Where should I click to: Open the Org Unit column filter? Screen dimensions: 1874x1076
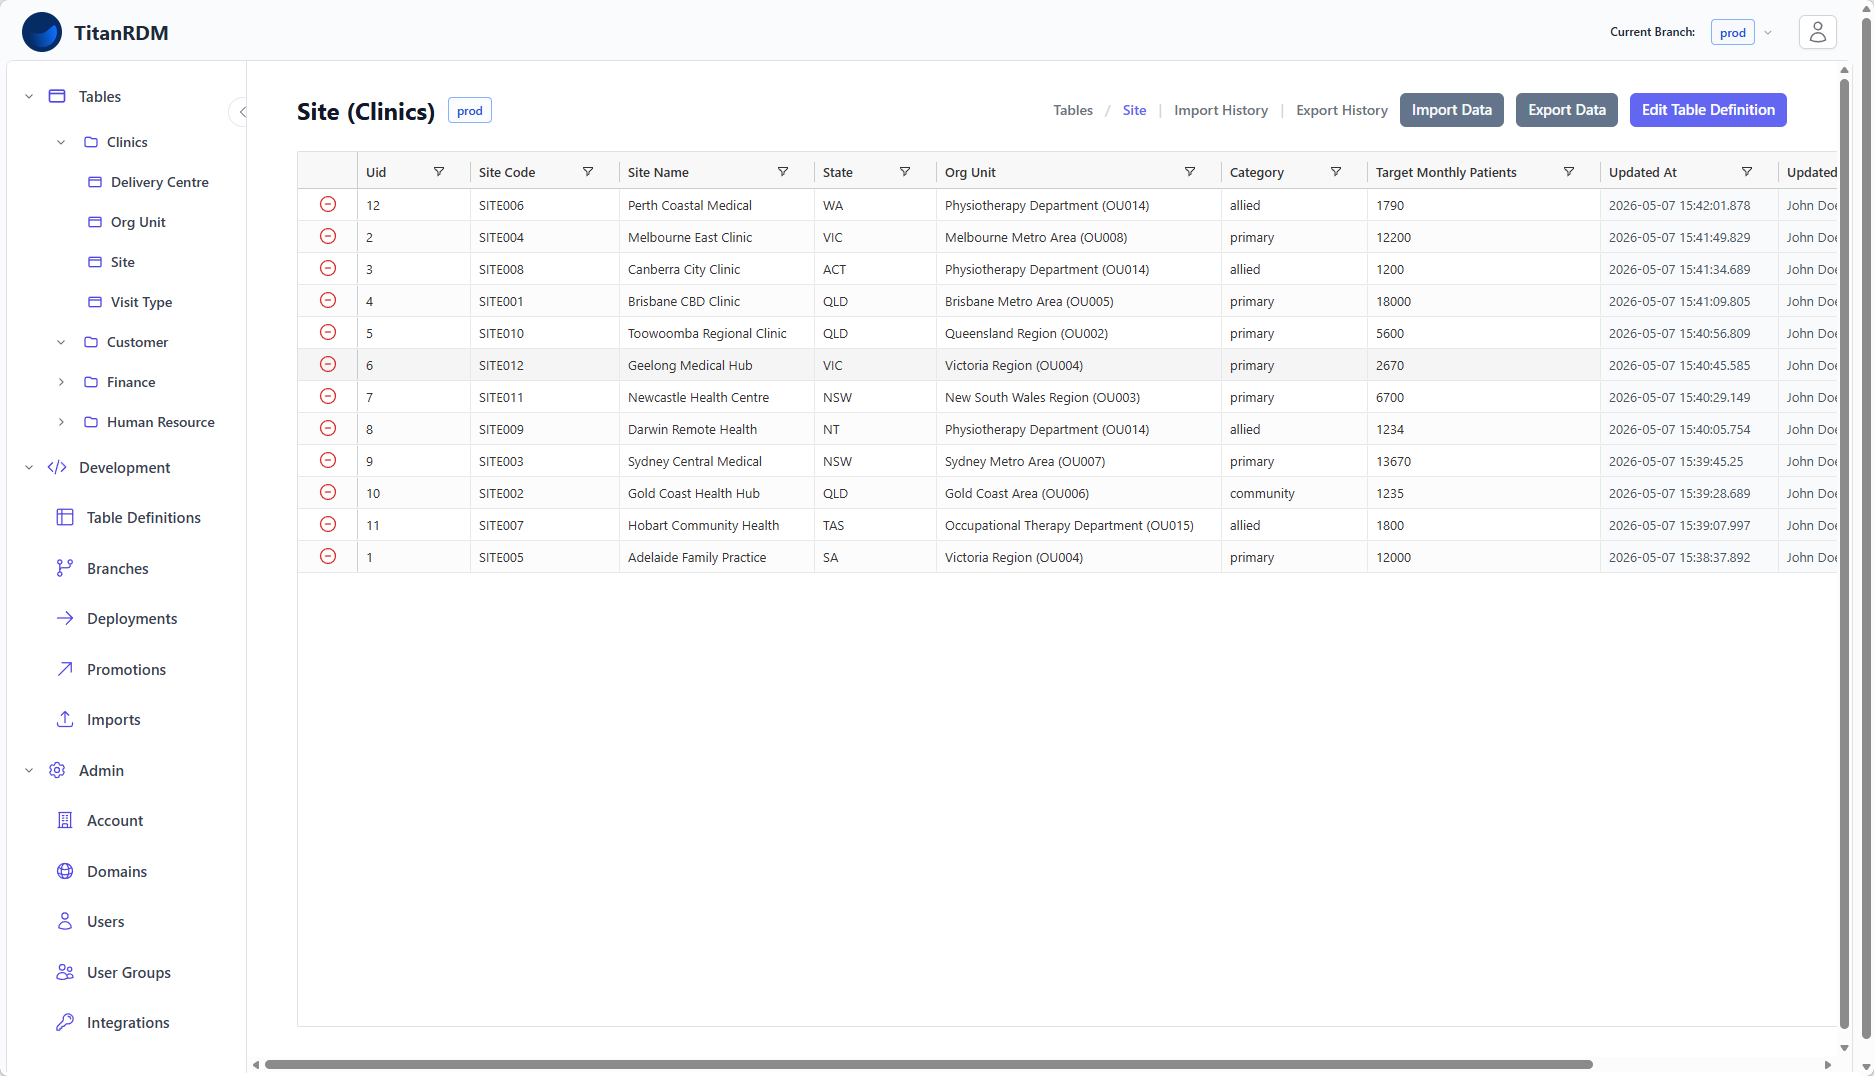tap(1190, 172)
